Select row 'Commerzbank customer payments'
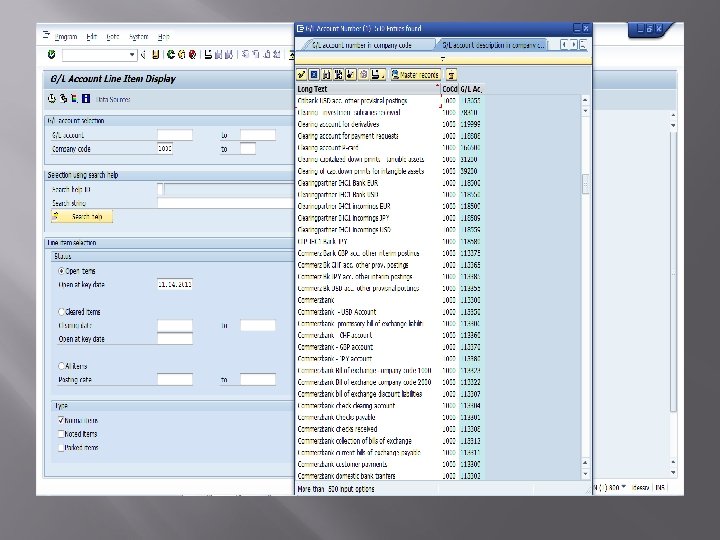Screen dimensions: 720x540 click(390, 464)
